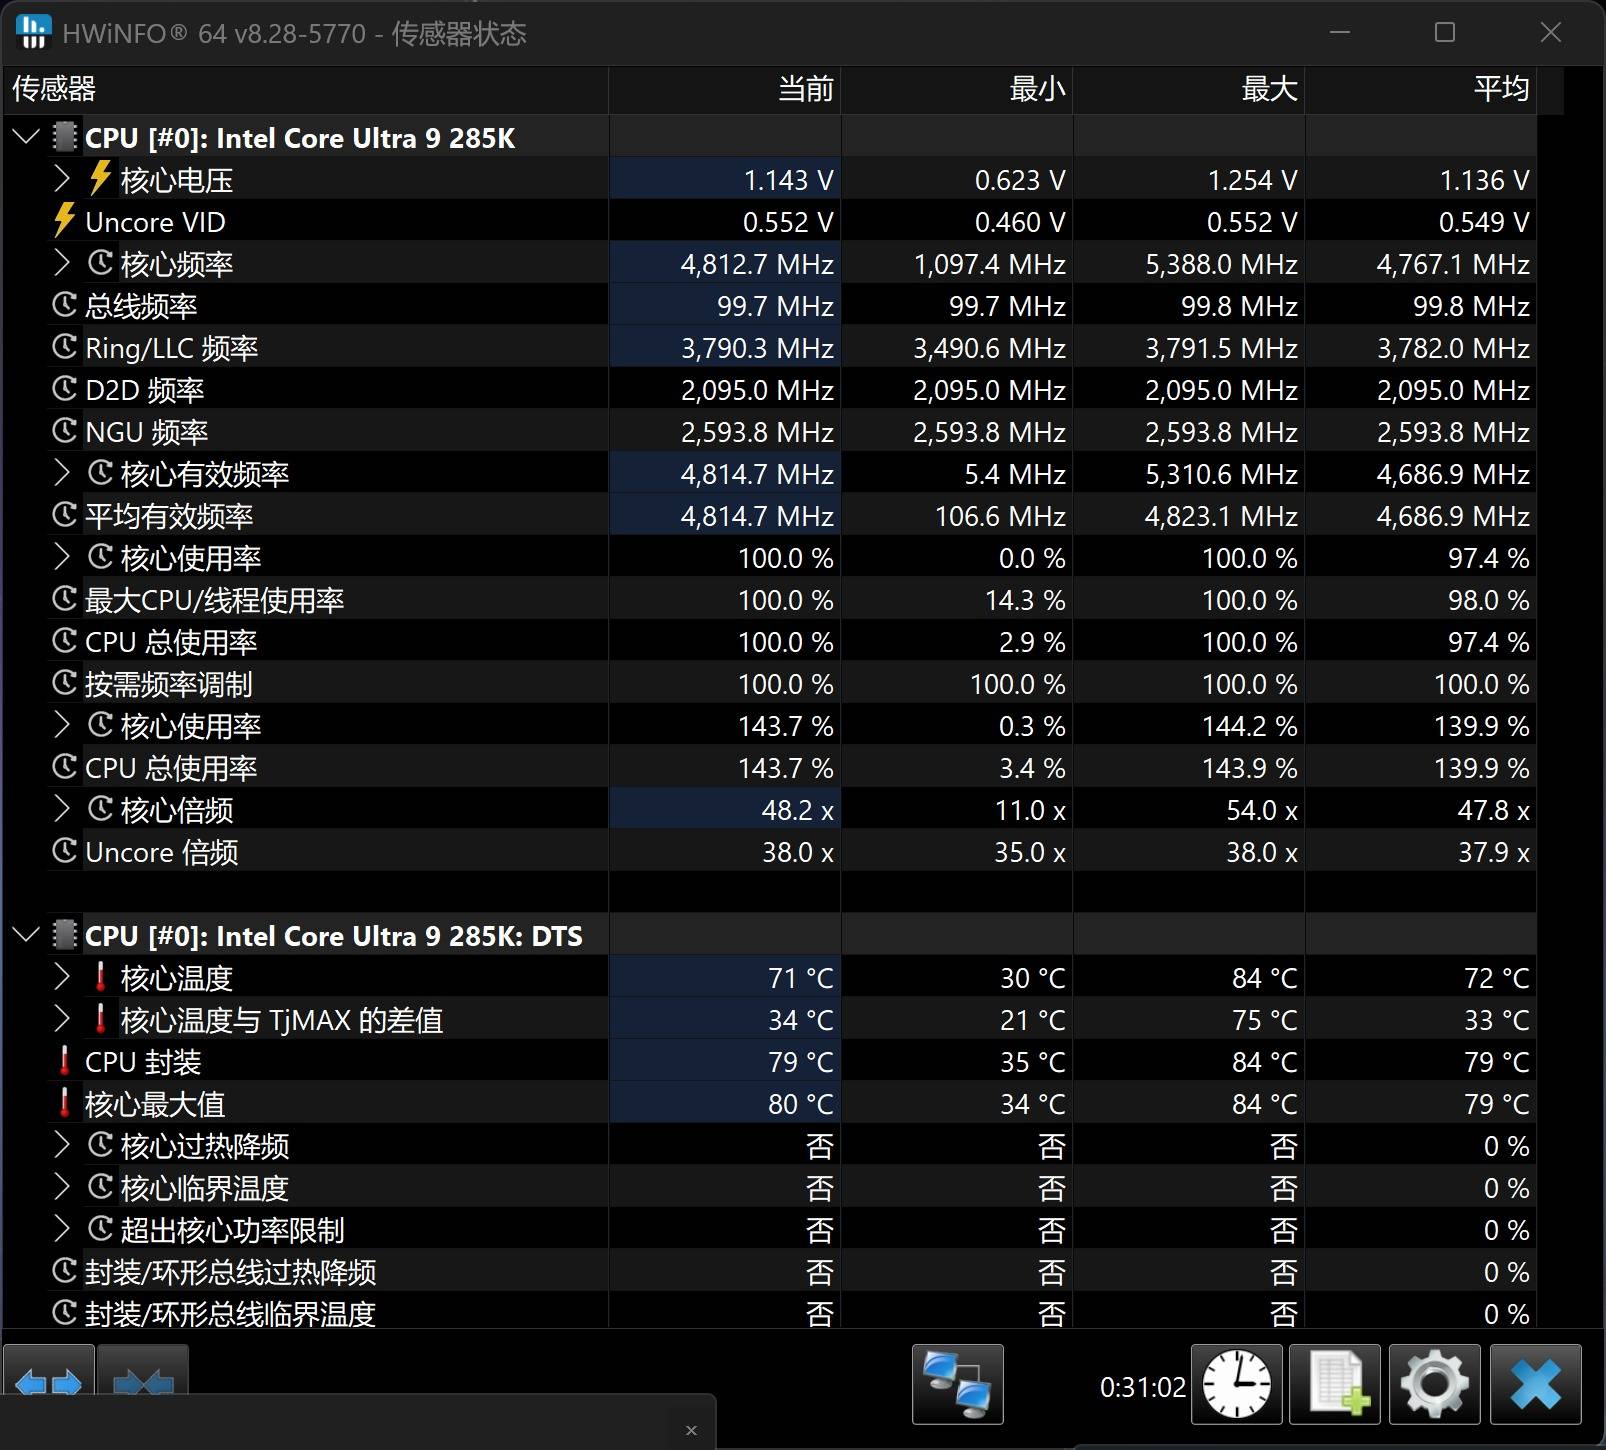The image size is (1606, 1450).
Task: Expand the 核心电压 row
Action: [x=62, y=179]
